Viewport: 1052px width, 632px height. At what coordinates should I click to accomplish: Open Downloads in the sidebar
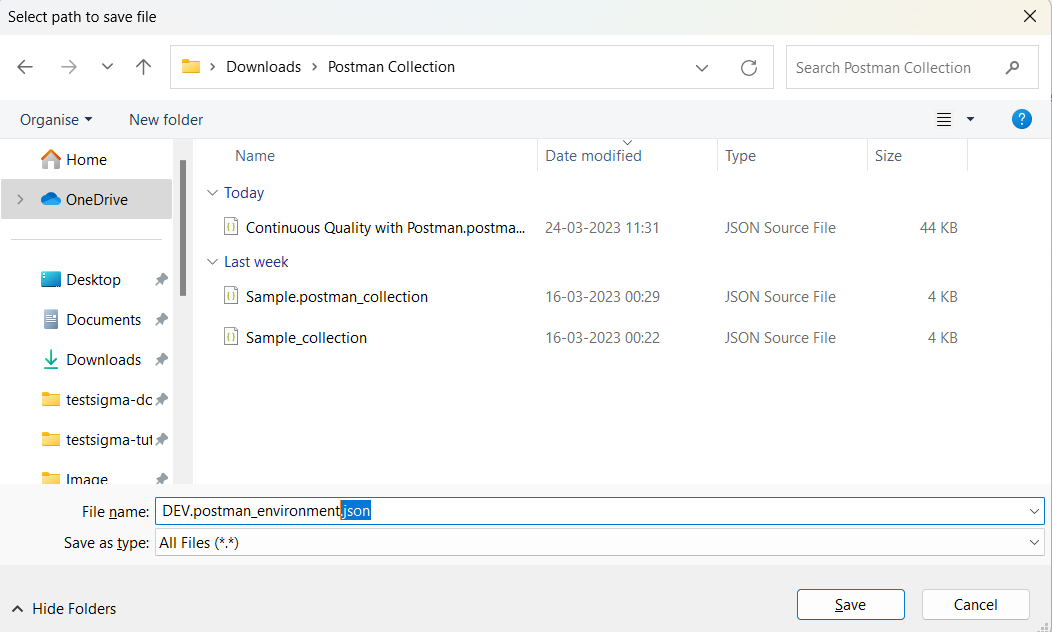91,360
